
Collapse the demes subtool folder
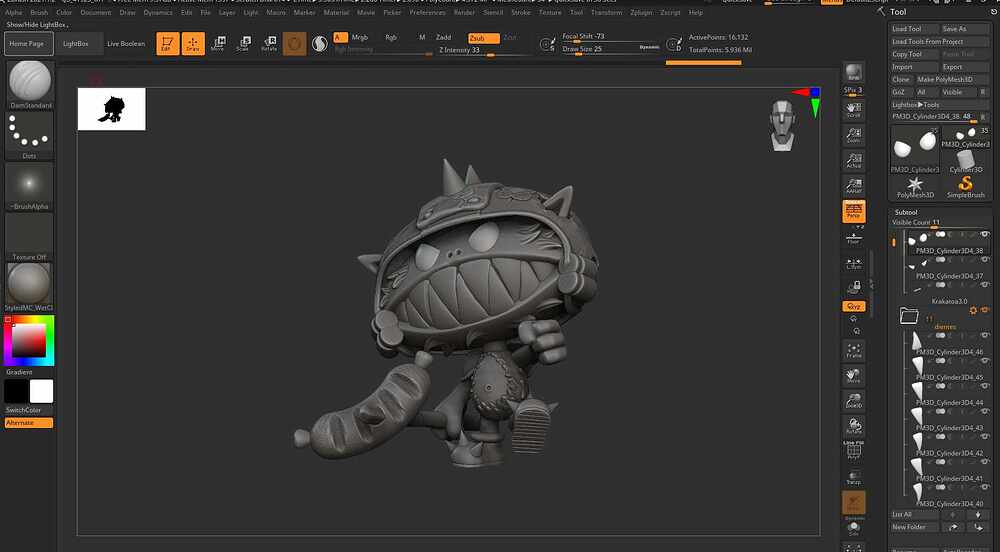(909, 315)
